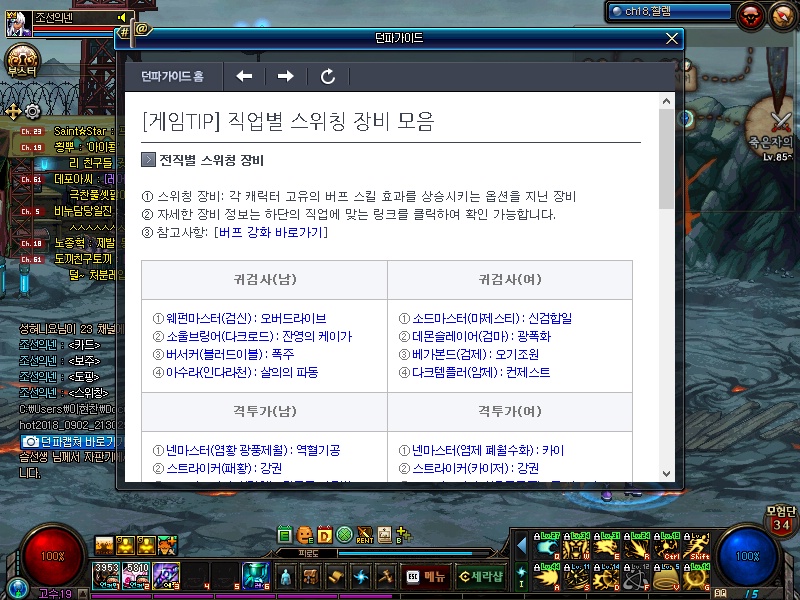
Task: Open the 세라샵 shop button
Action: (x=479, y=576)
